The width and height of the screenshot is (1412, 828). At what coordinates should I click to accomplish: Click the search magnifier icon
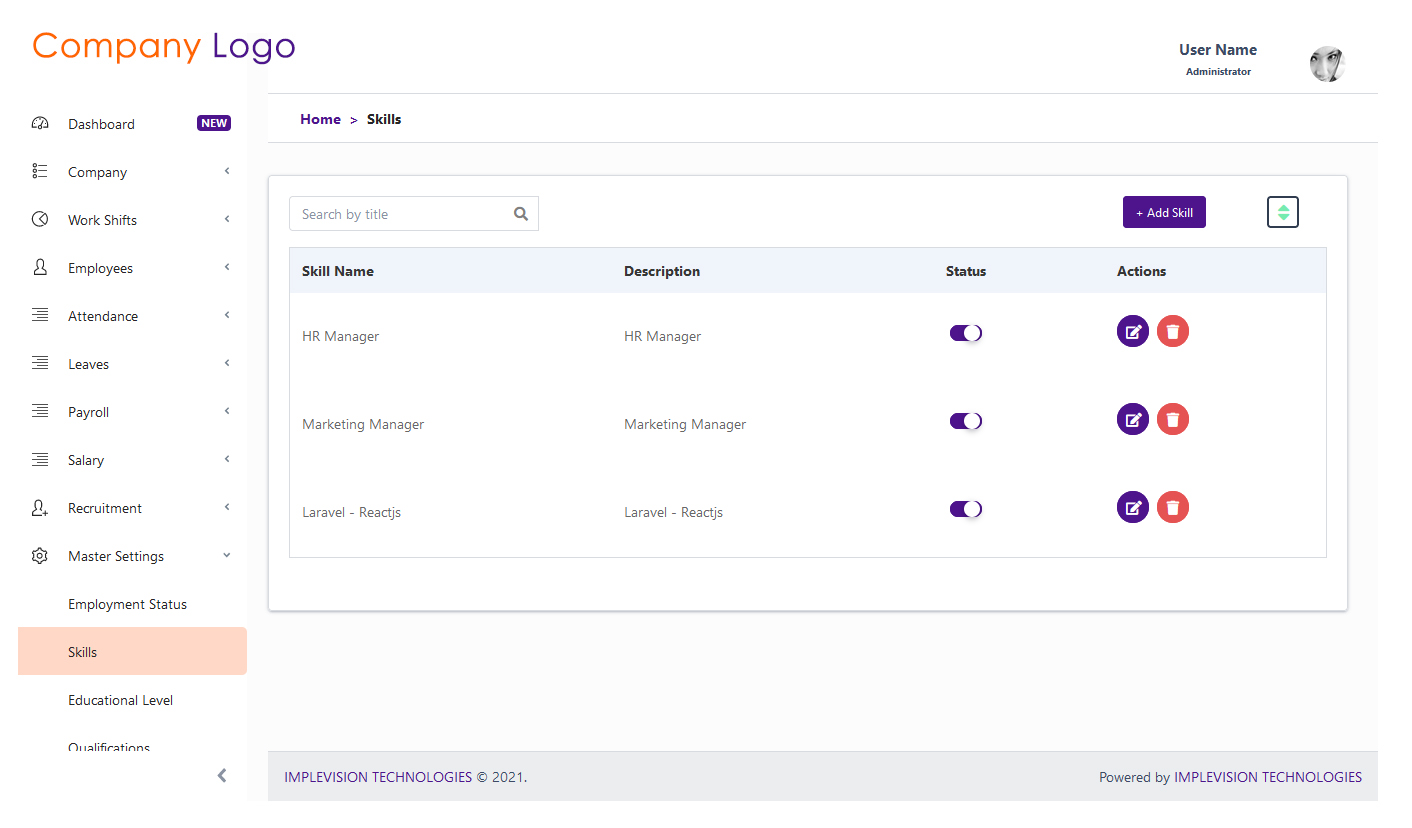[521, 214]
